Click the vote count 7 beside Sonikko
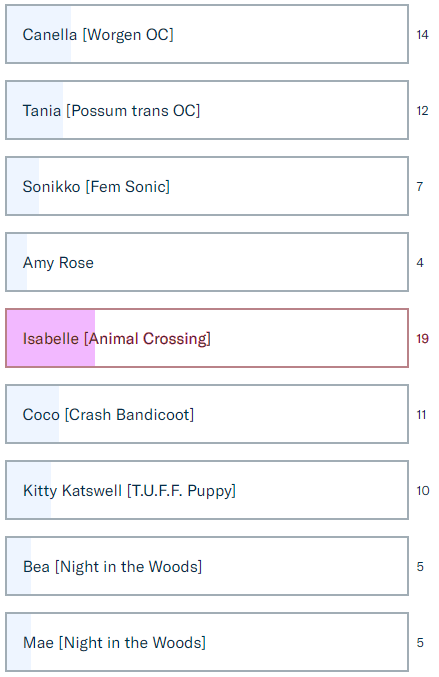439x677 pixels. (x=420, y=187)
